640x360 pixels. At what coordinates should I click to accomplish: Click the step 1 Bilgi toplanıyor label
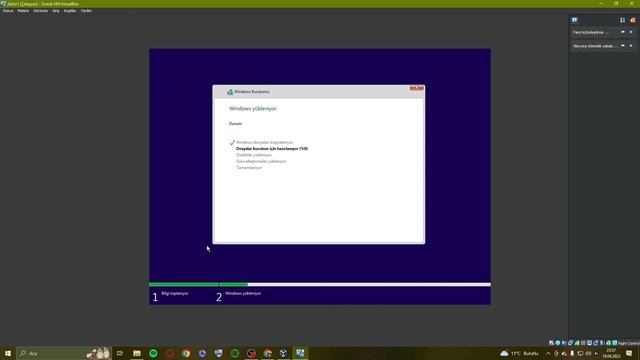point(175,293)
